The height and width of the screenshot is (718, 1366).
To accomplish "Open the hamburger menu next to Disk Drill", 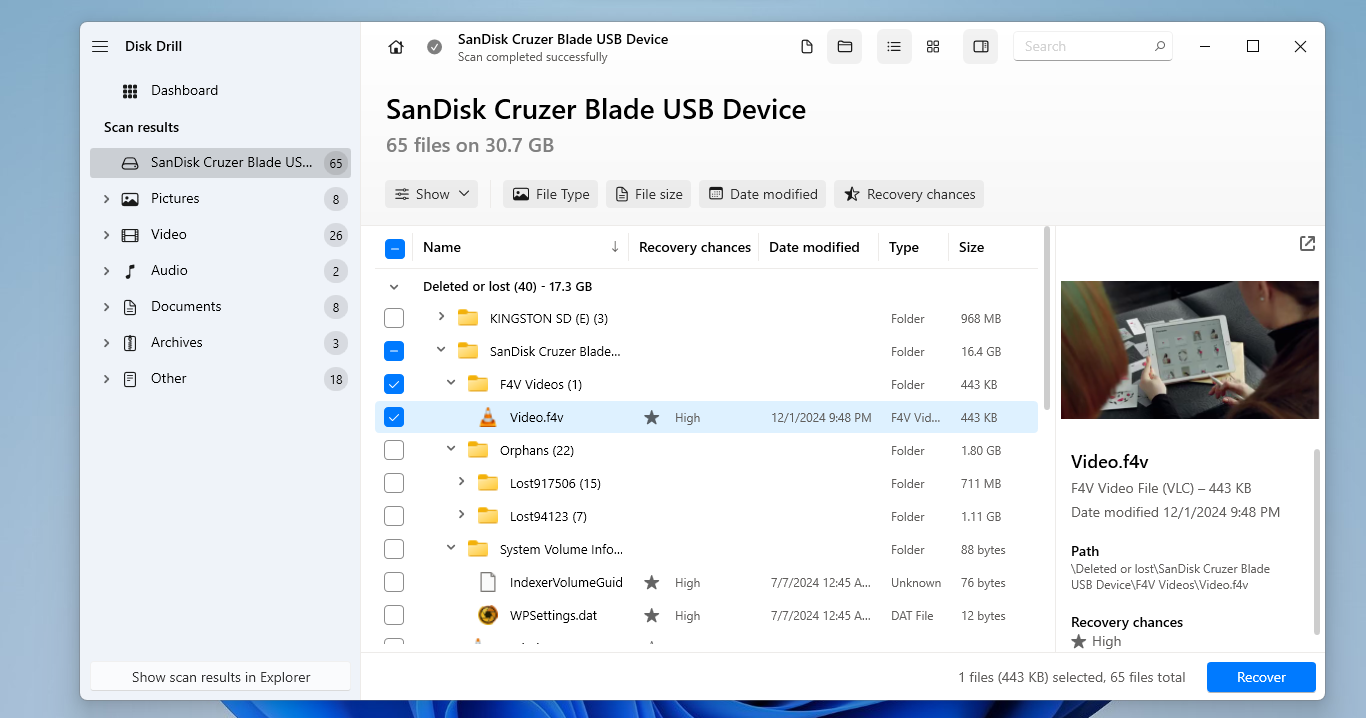I will (100, 47).
